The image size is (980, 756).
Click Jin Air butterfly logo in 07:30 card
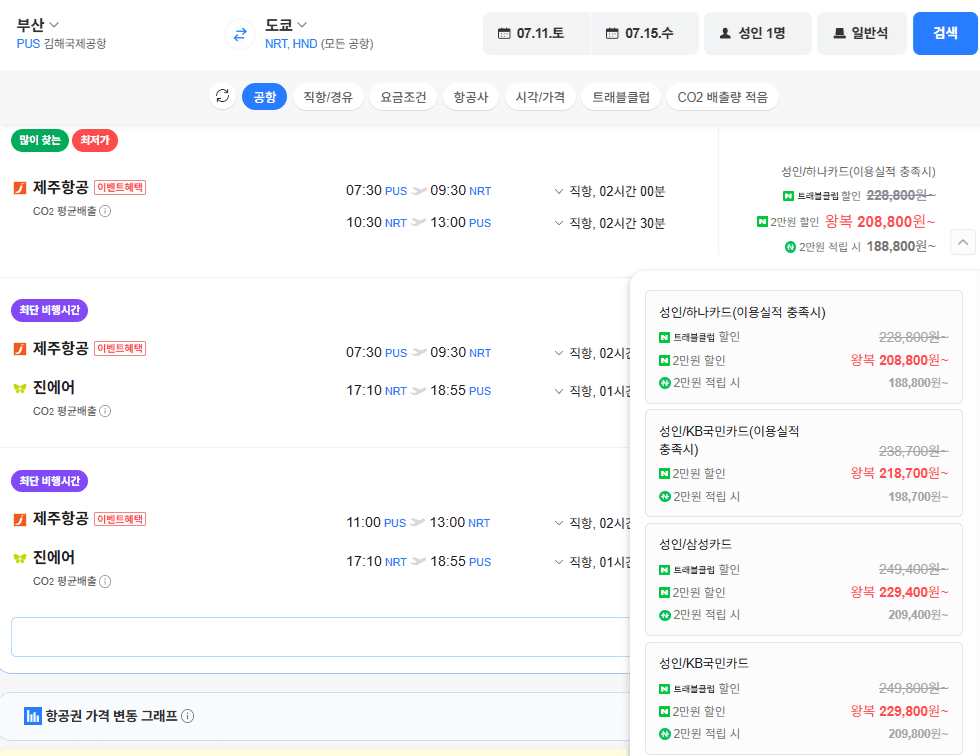point(20,388)
